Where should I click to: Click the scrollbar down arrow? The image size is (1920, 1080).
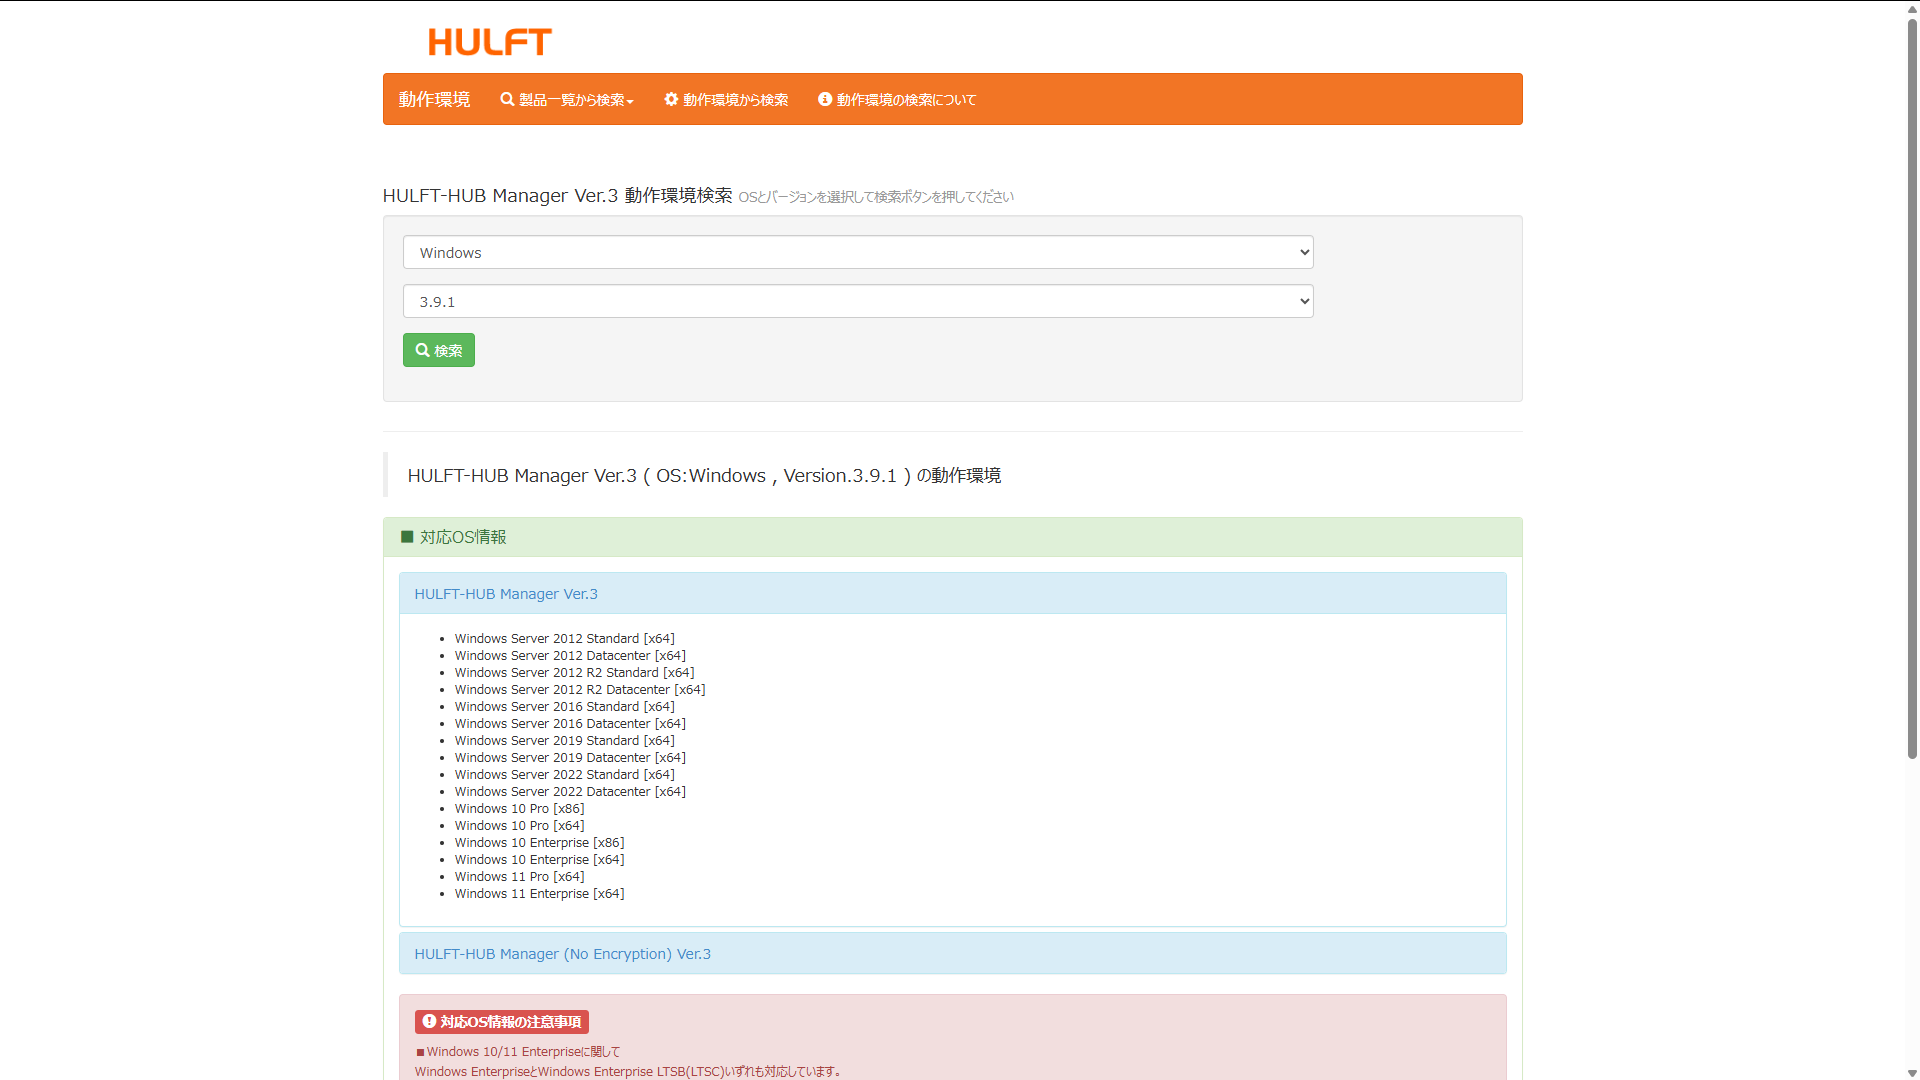1911,1071
